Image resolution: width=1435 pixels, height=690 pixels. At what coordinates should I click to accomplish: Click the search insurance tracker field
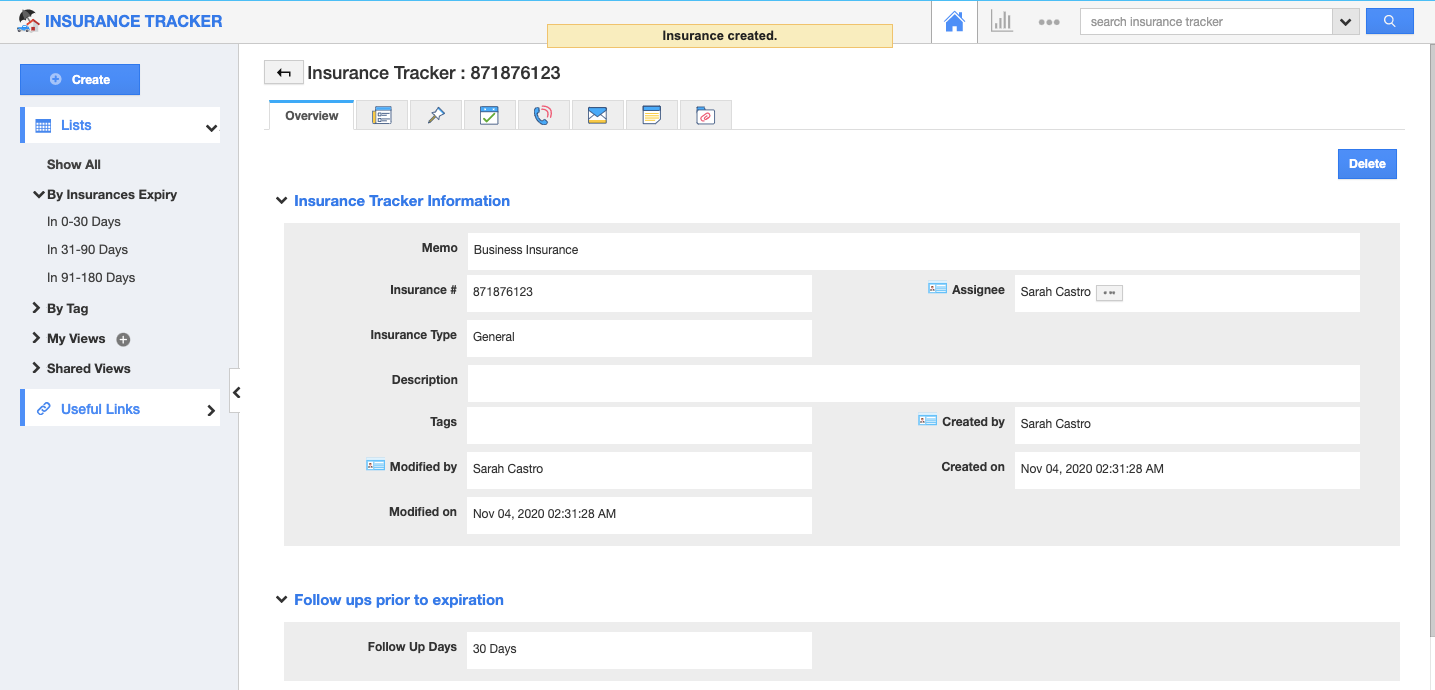(1205, 22)
